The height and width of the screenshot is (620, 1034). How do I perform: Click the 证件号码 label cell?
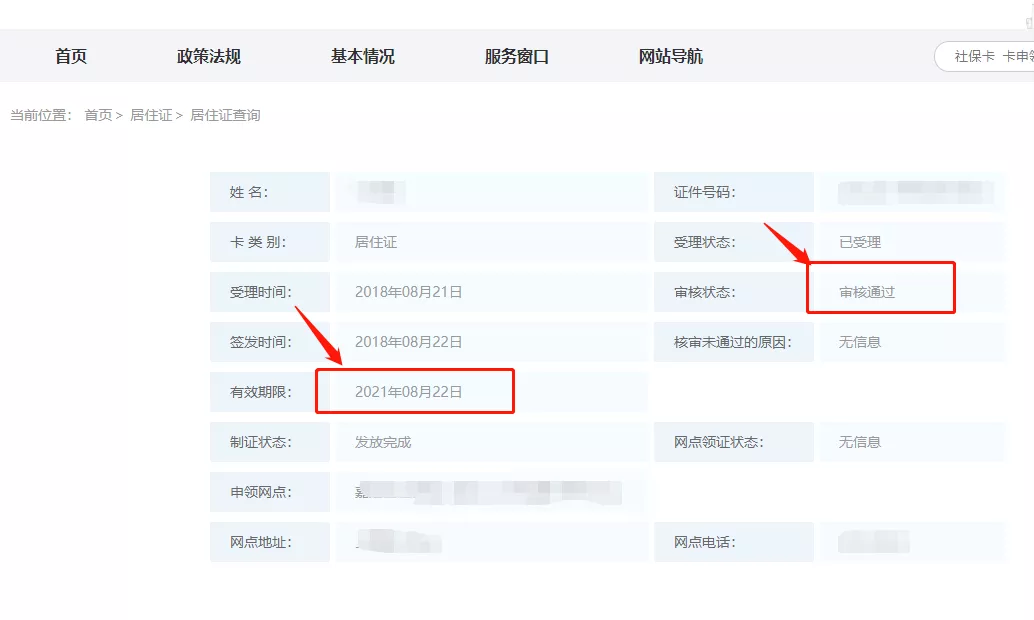(733, 192)
